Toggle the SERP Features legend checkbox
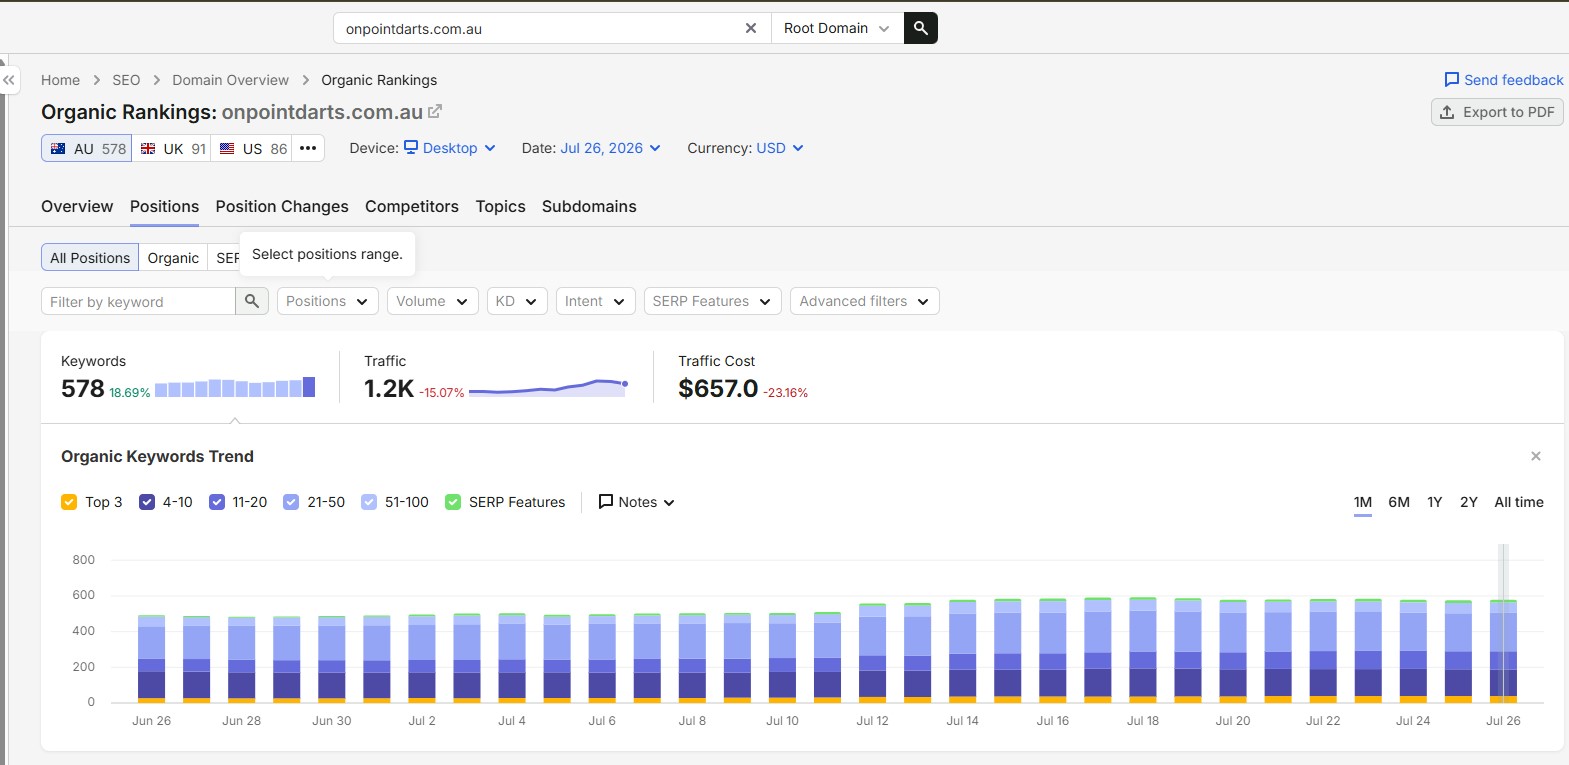 [453, 502]
